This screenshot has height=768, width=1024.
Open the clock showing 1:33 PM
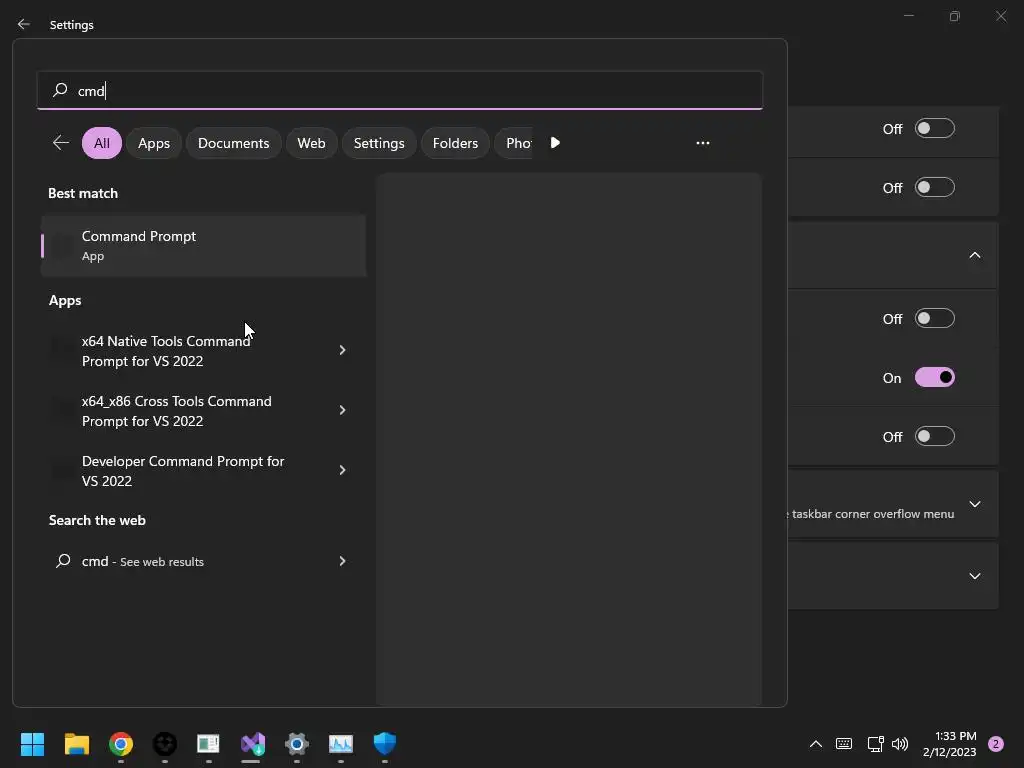950,744
